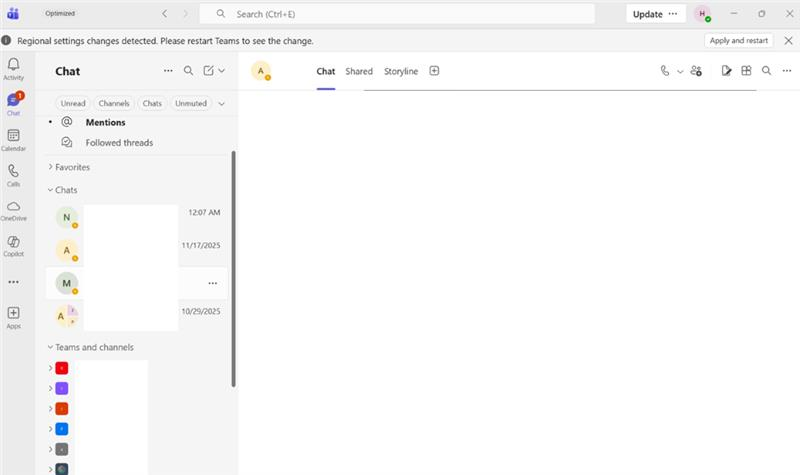Open the ellipsis menu beside Update
Viewport: 800px width, 475px height.
[673, 14]
